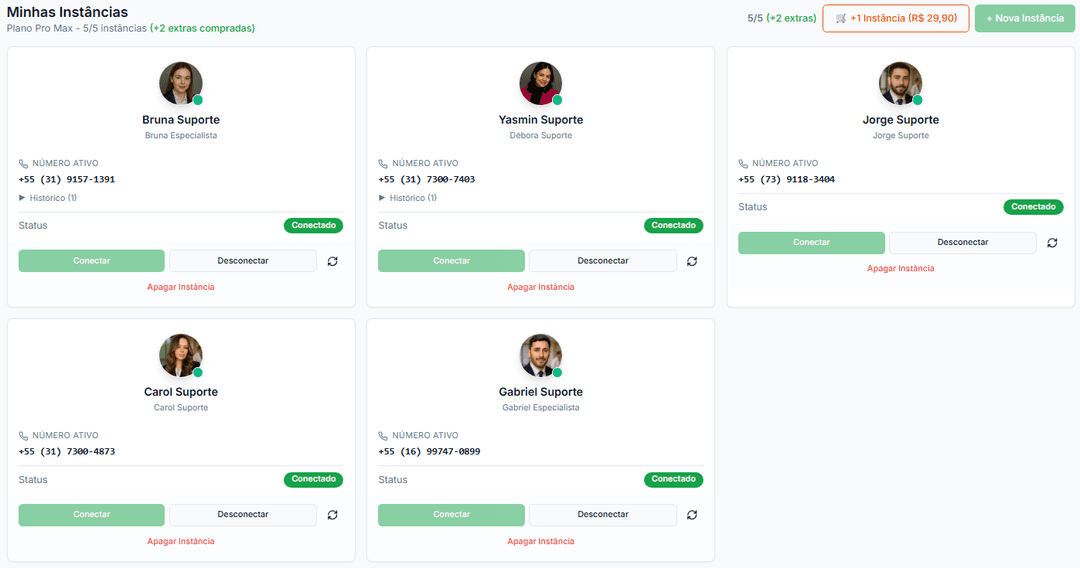Refresh the Yasmin Suporte instance

click(x=692, y=261)
